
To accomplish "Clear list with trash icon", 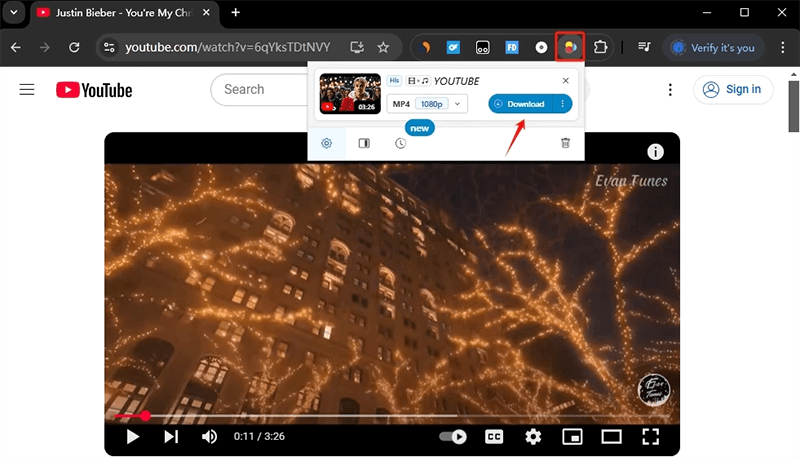I will click(x=565, y=143).
